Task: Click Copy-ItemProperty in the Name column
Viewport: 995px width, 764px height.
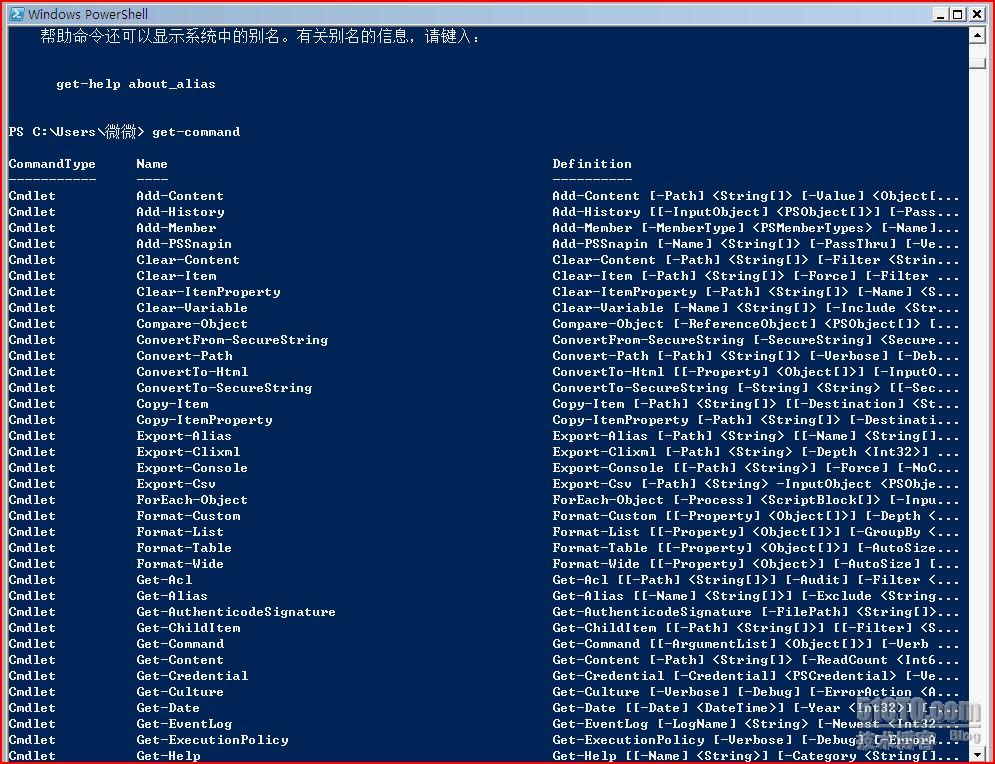Action: pos(204,419)
